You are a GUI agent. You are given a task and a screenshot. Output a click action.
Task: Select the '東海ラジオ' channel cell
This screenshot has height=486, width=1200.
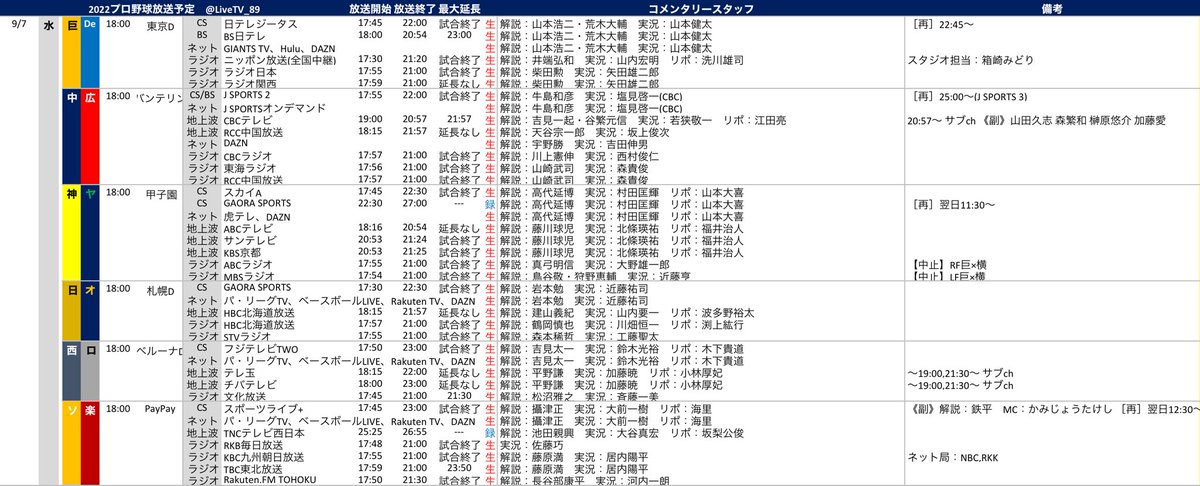(247, 168)
